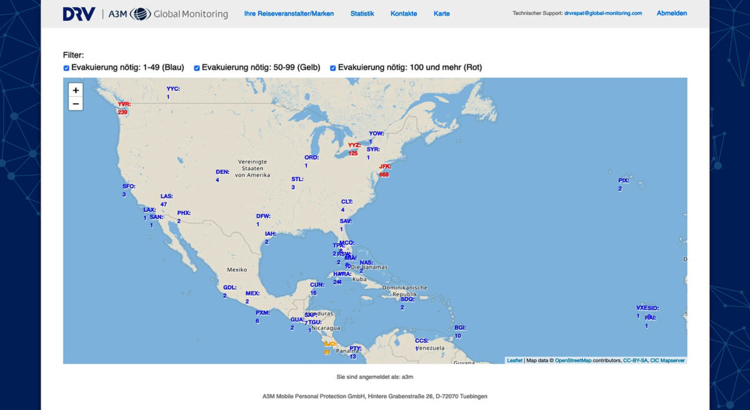750x410 pixels.
Task: Disable the 100 und mehr (Rot) filter
Action: [333, 68]
